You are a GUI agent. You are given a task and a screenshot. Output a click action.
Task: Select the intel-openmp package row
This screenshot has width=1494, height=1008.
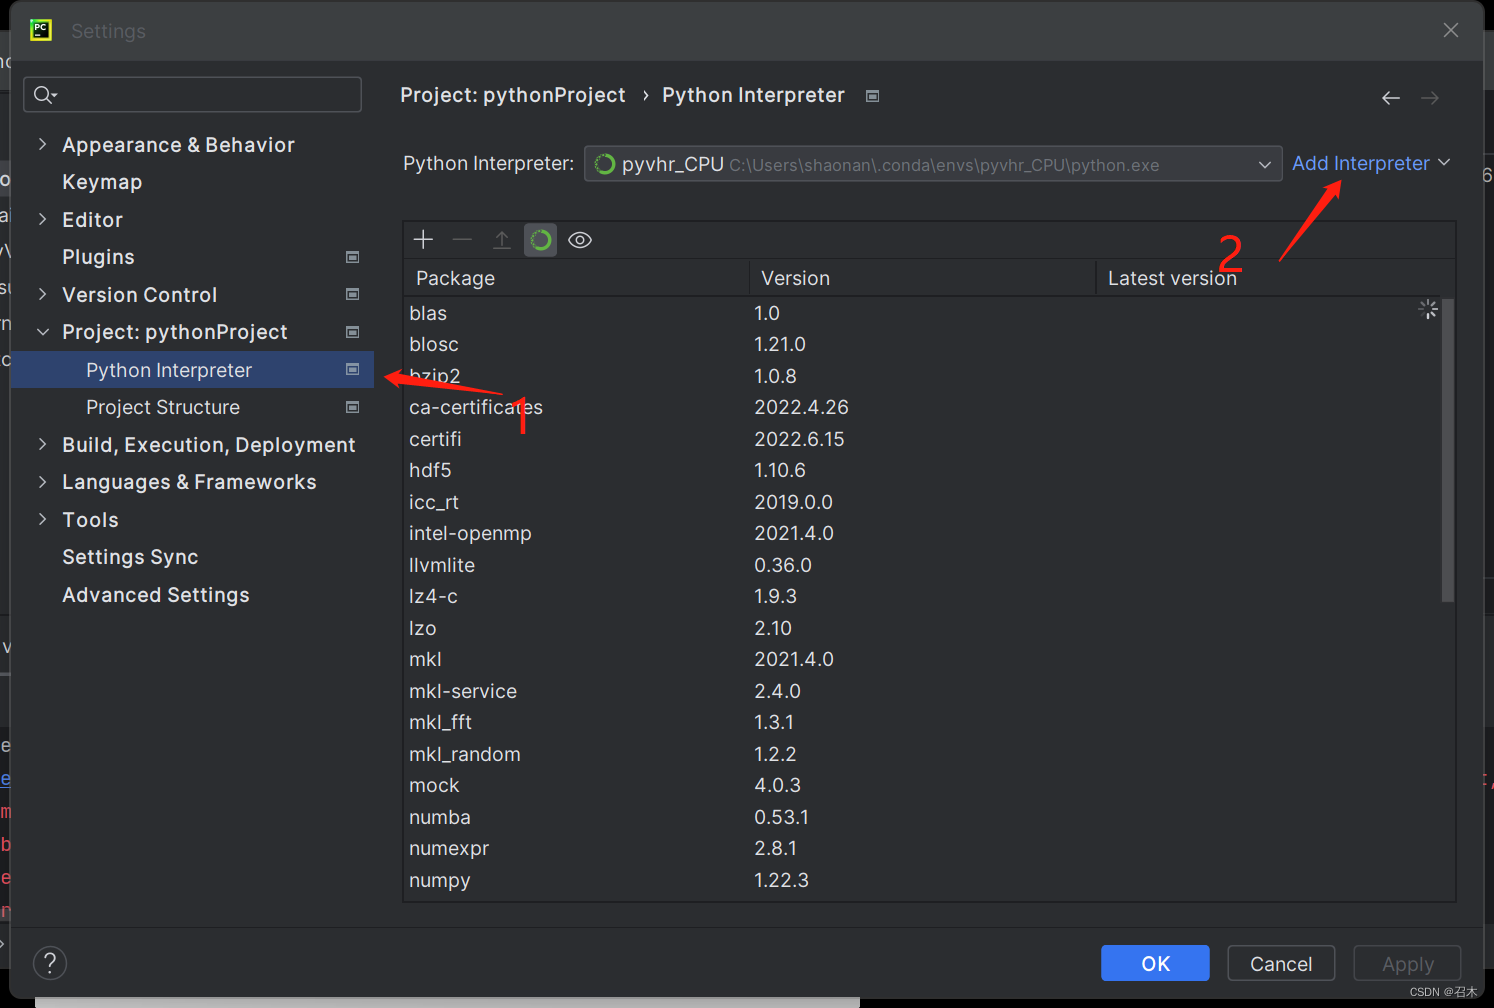(920, 533)
